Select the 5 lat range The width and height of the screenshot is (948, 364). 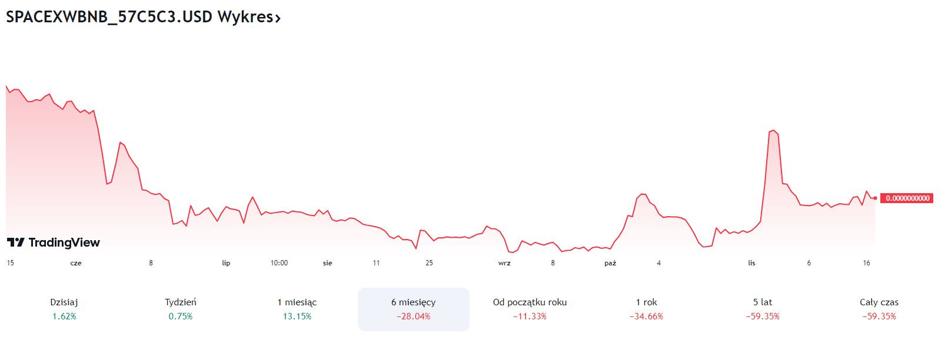(763, 309)
